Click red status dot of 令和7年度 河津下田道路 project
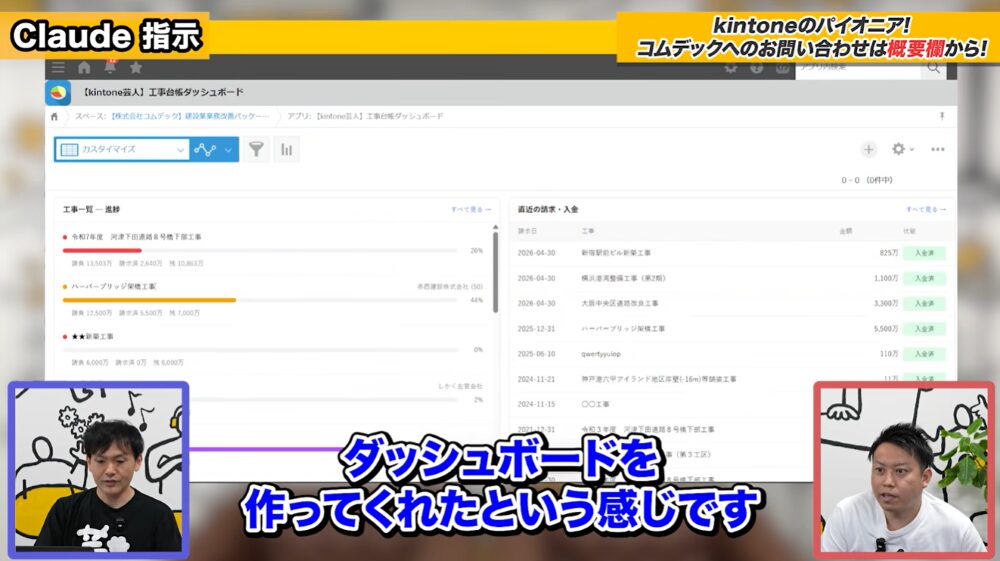1000x561 pixels. point(65,237)
